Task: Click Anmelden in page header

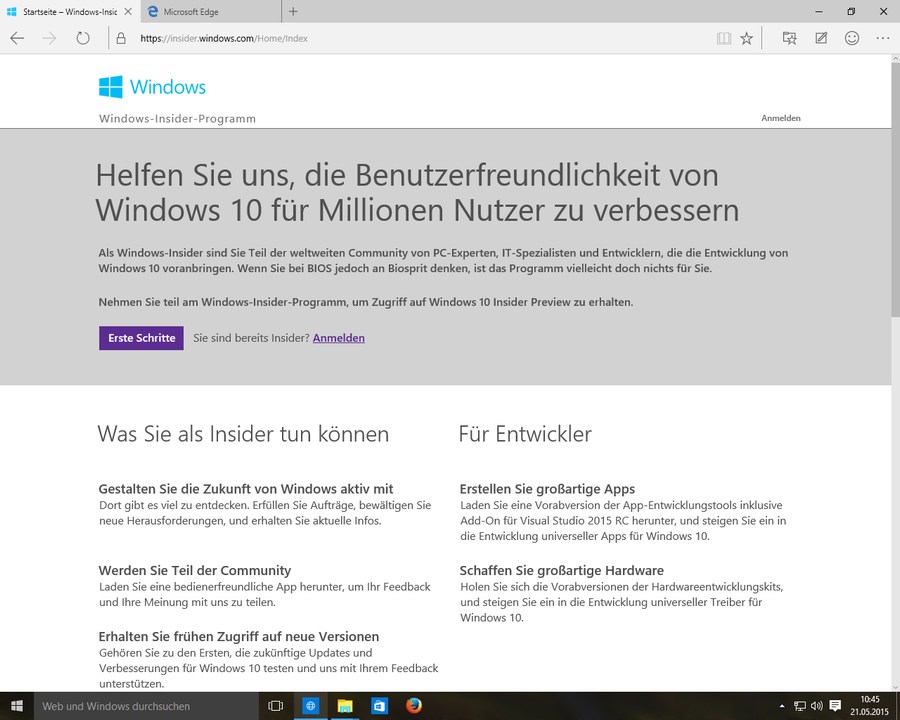Action: tap(781, 118)
